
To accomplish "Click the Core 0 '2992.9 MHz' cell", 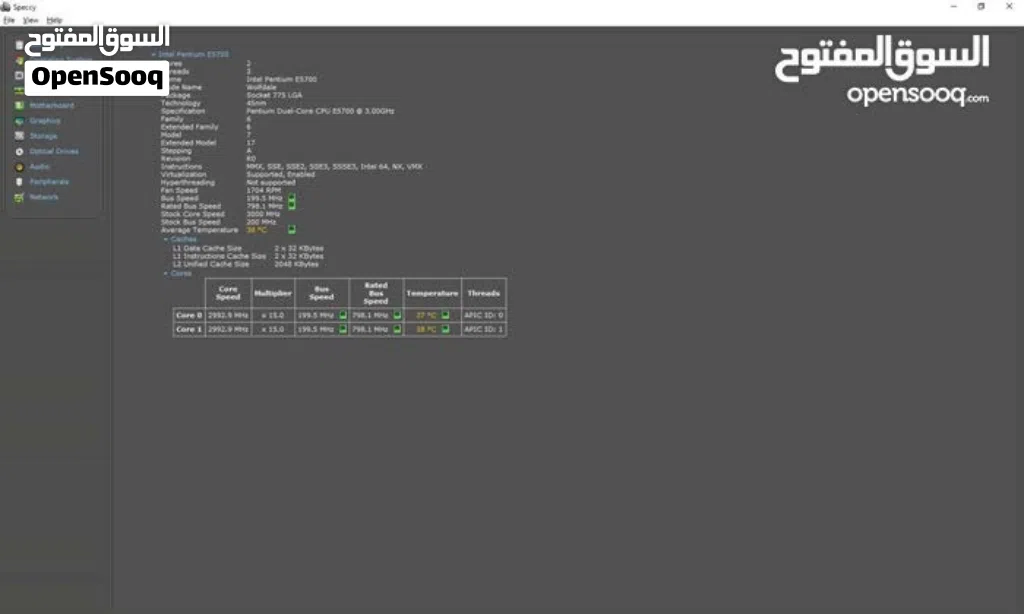I will 228,315.
